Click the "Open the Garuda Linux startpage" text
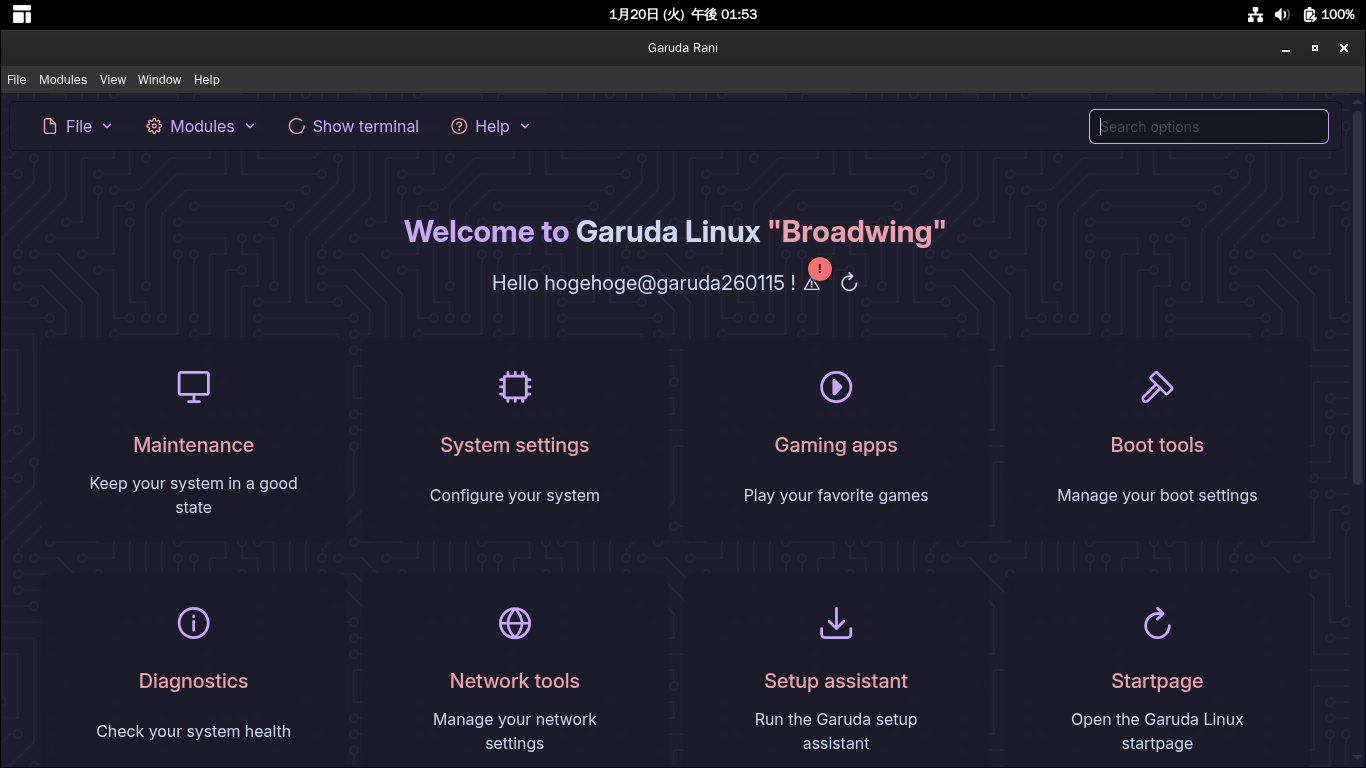 tap(1157, 731)
